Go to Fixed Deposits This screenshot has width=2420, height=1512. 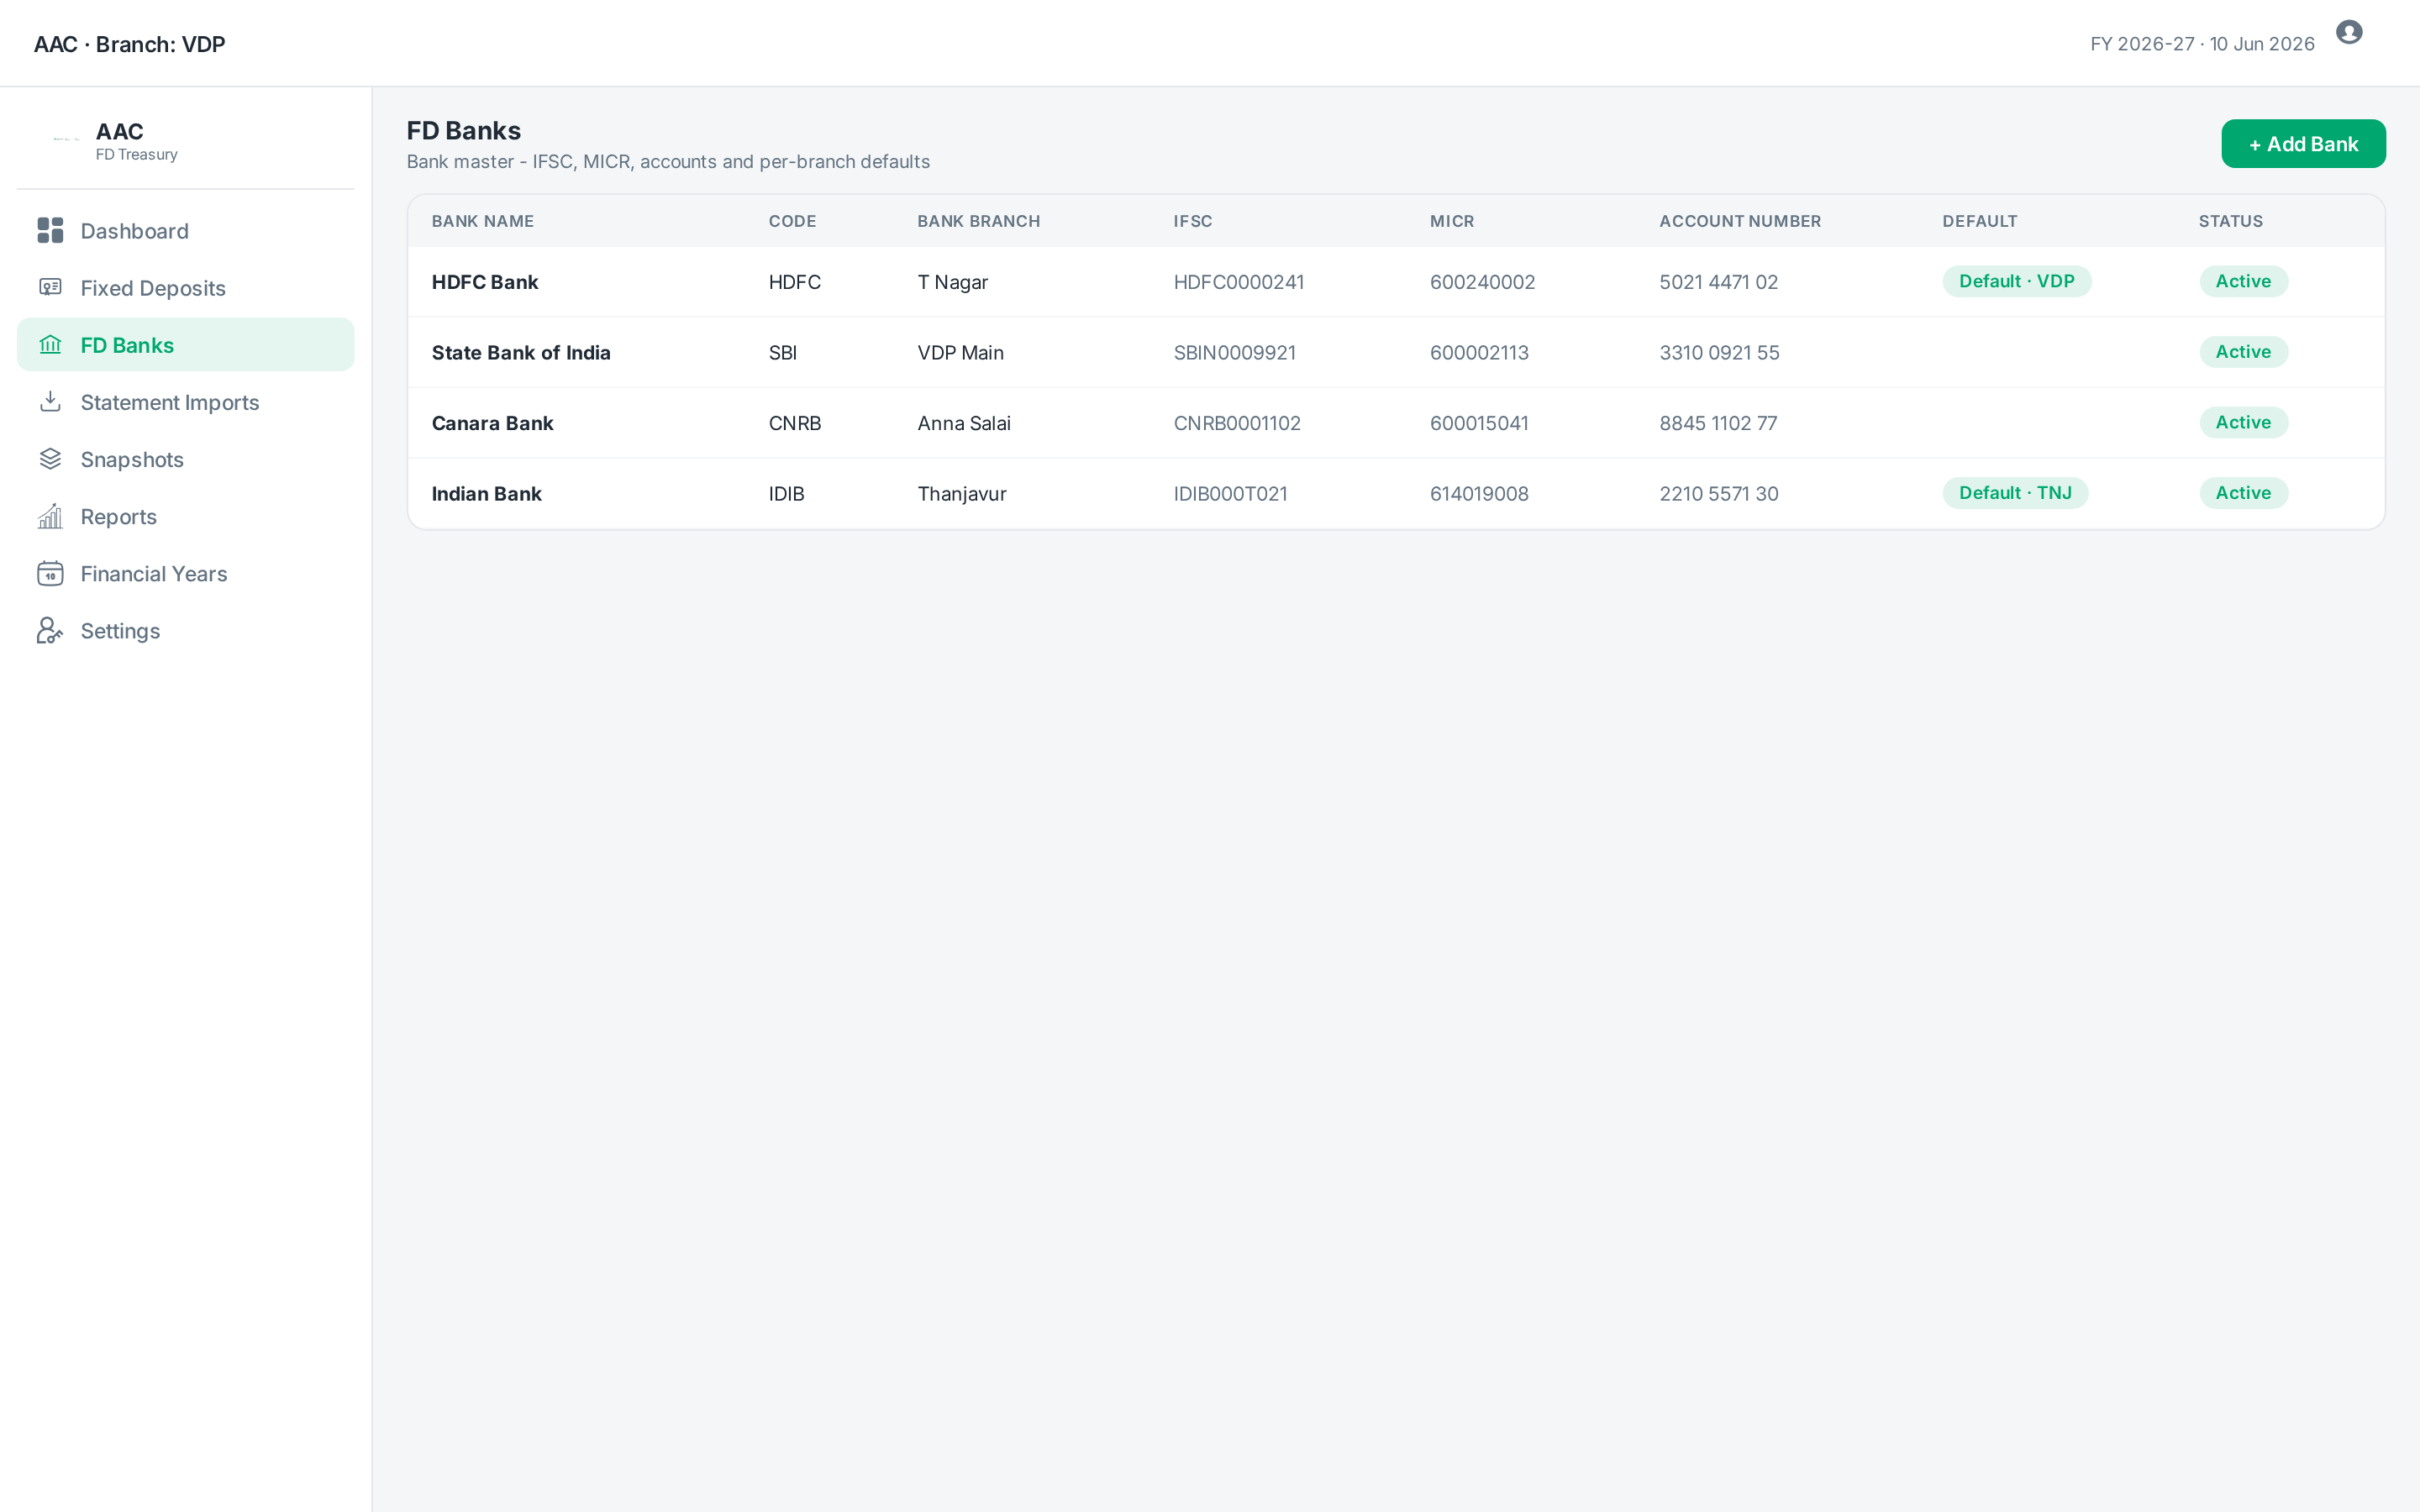(186, 288)
